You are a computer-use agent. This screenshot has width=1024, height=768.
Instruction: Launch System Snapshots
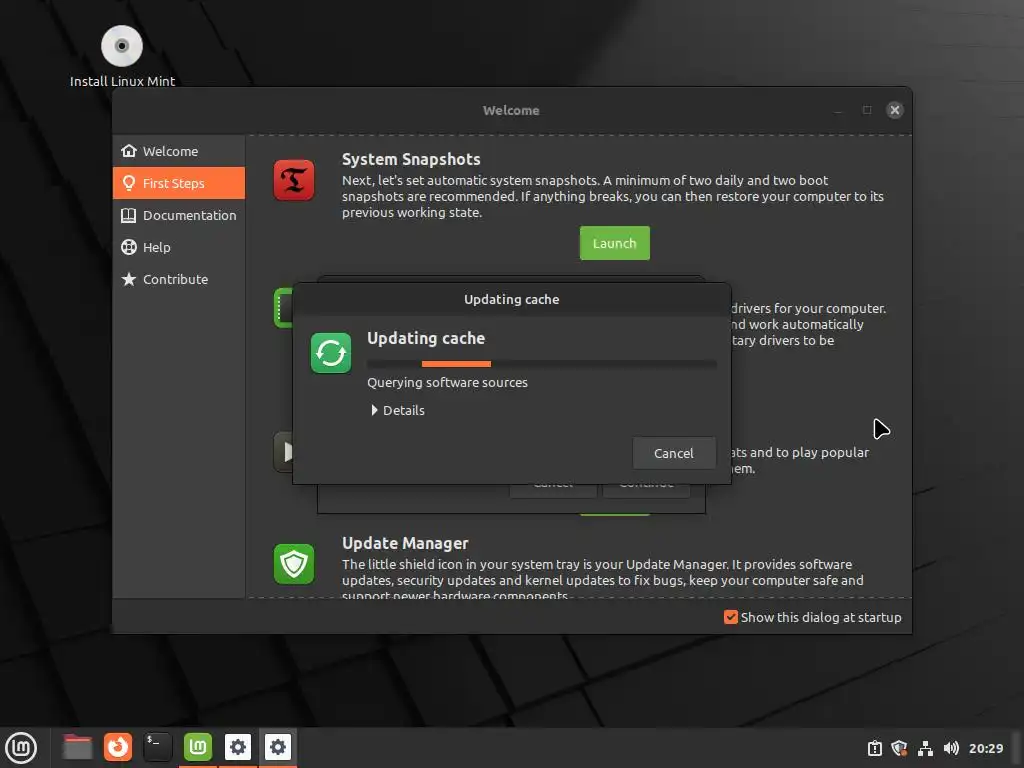click(x=615, y=243)
